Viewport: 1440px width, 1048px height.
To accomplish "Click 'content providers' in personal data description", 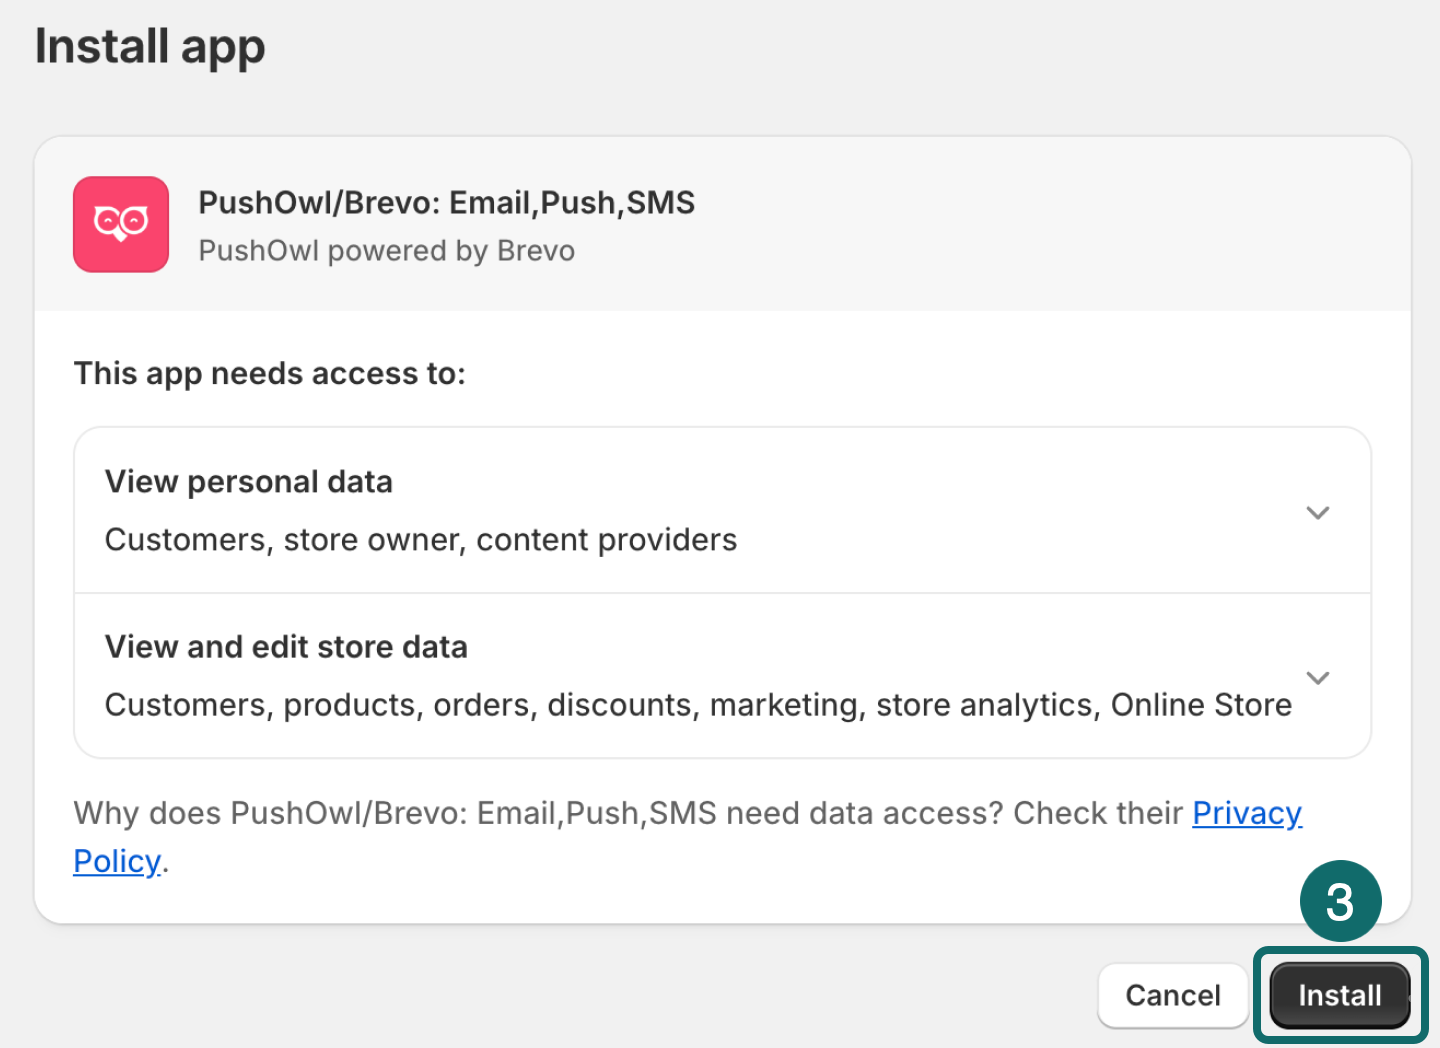I will pos(606,540).
